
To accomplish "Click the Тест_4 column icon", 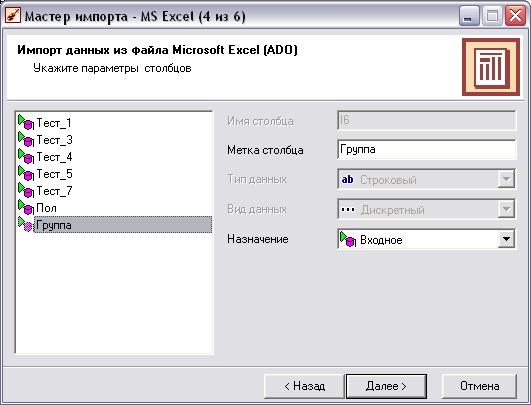I will point(26,156).
